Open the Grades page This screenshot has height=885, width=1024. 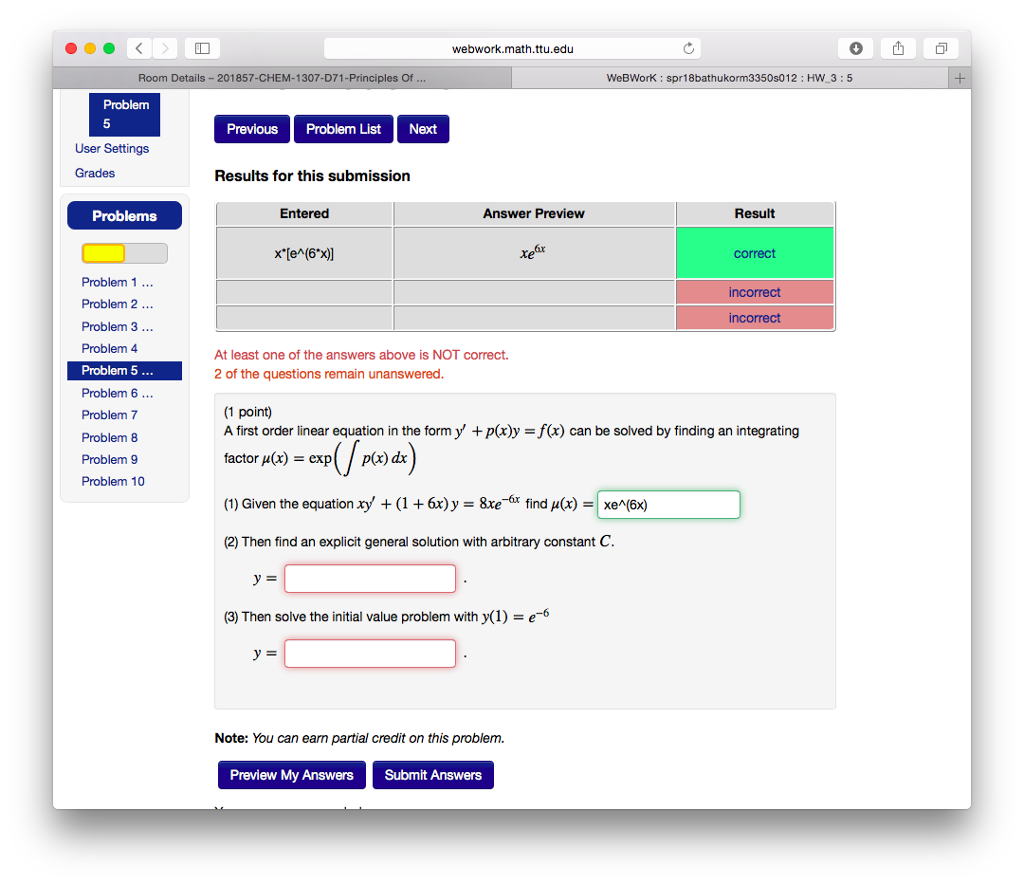(94, 172)
